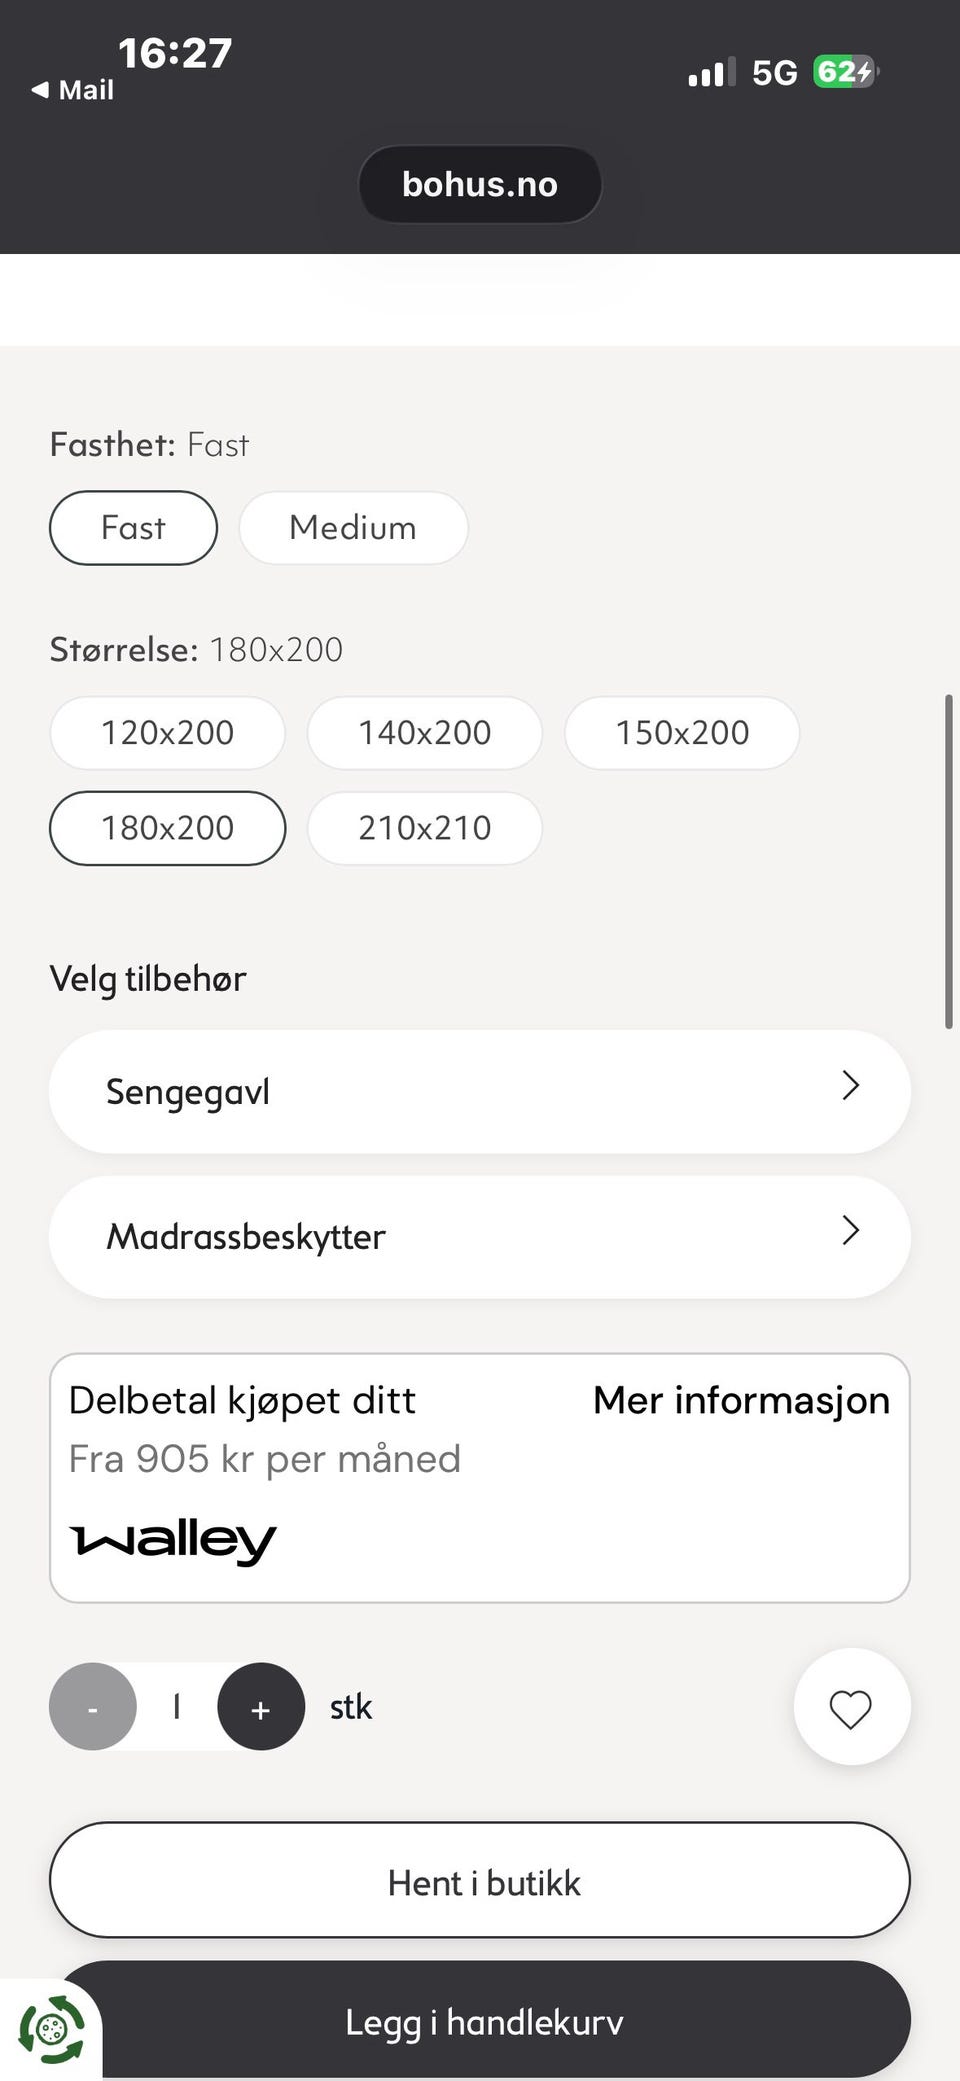Select Fast firmness option
Screen dimensions: 960x2081
click(x=133, y=528)
